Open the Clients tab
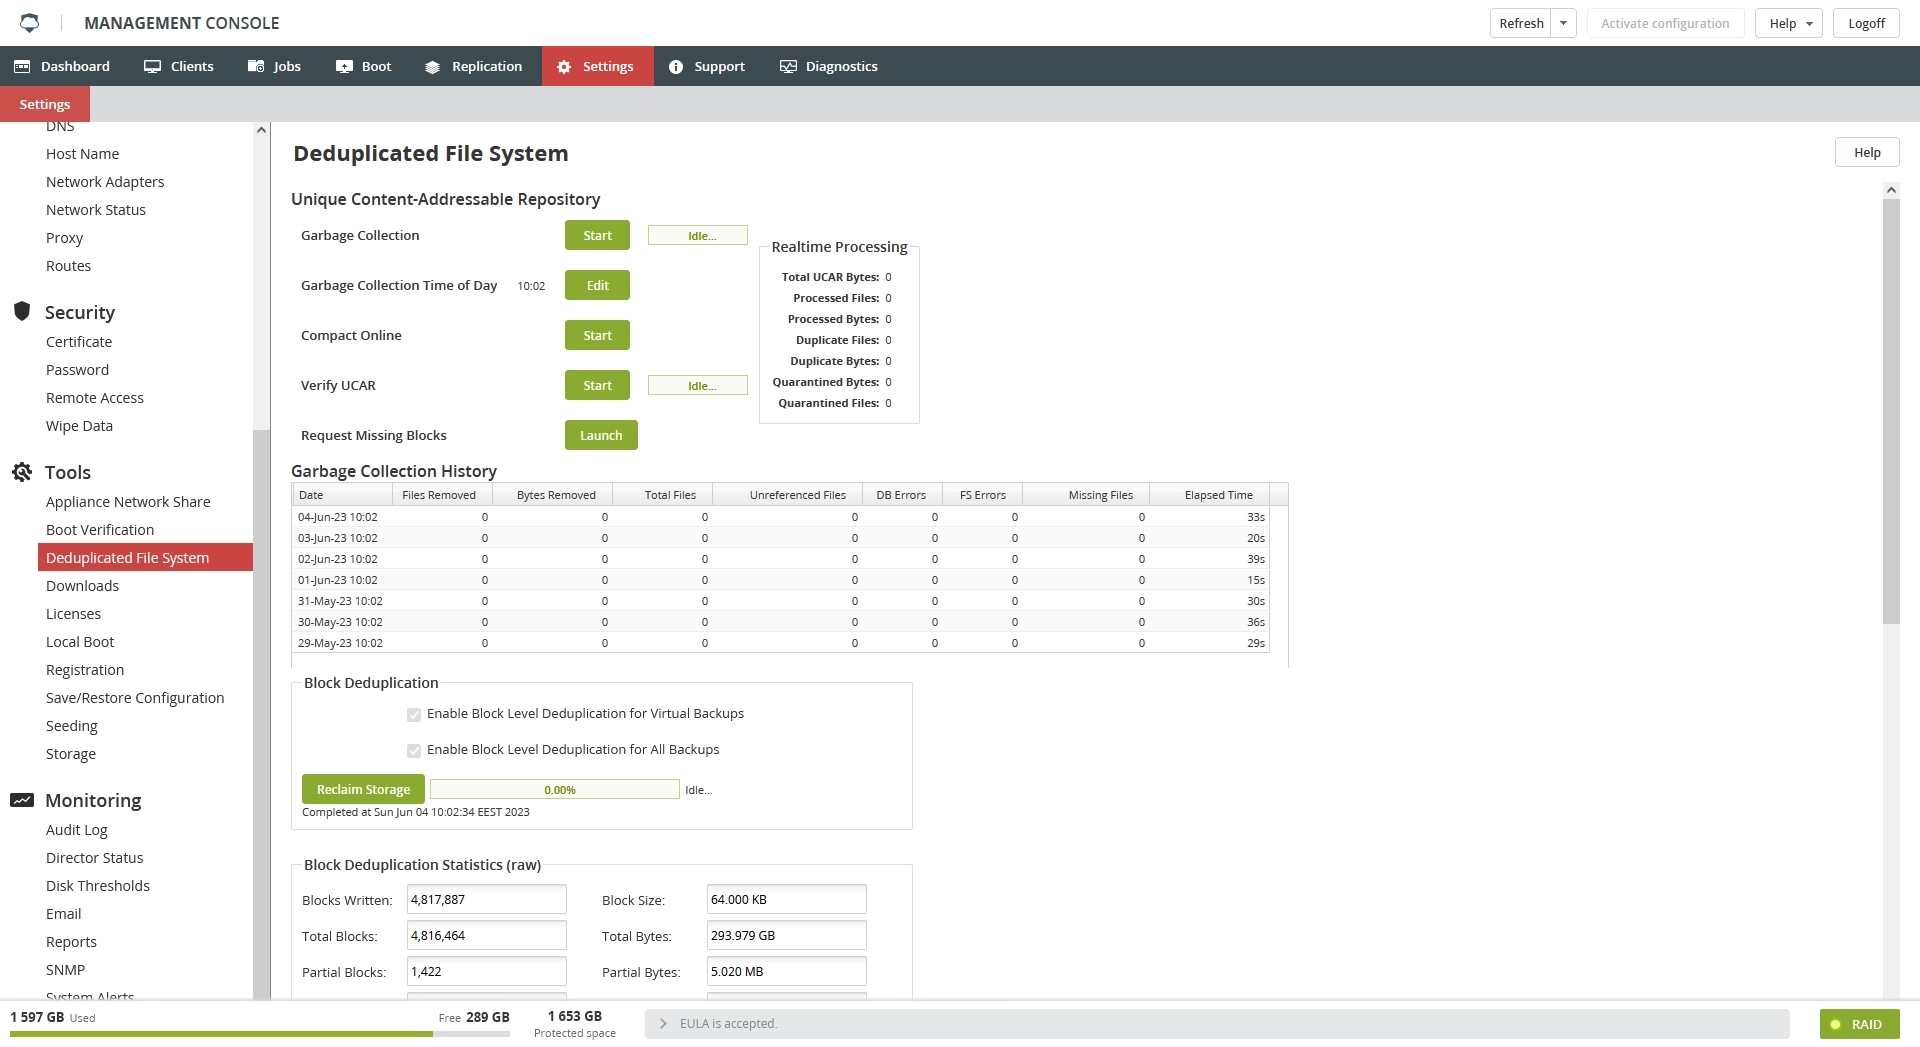Viewport: 1920px width, 1047px height. pyautogui.click(x=179, y=66)
